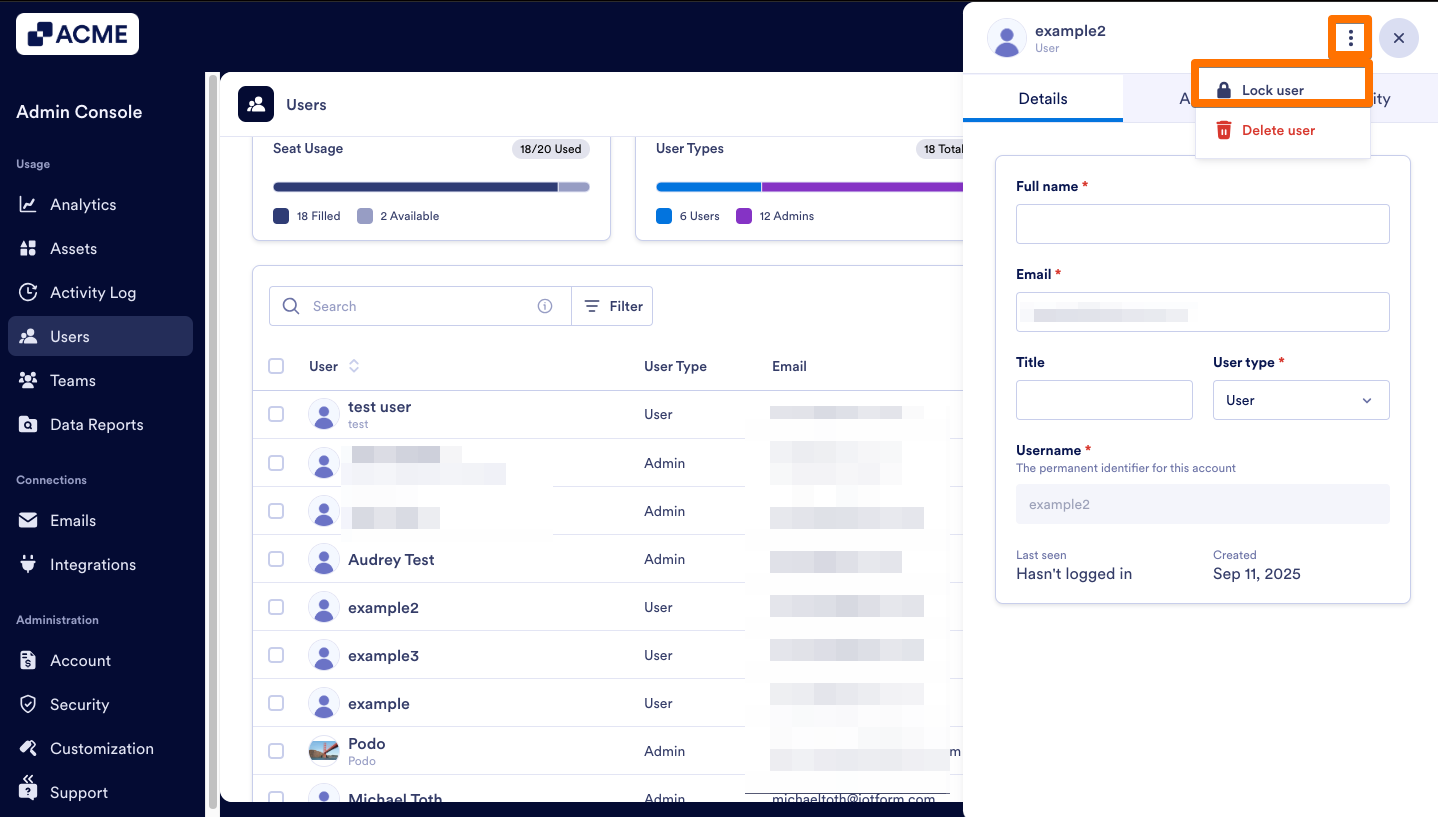Choose Lock user from menu

(1272, 90)
